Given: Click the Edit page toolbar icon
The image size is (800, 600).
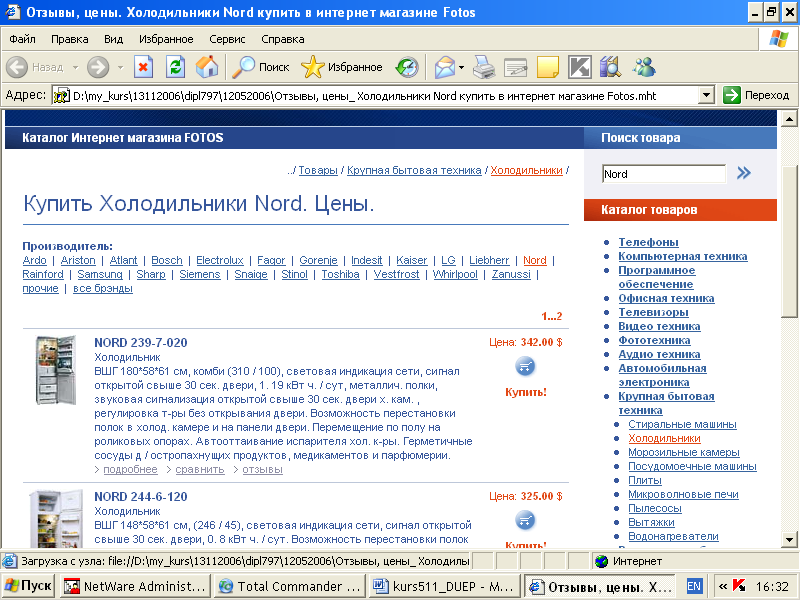Looking at the screenshot, I should (516, 67).
